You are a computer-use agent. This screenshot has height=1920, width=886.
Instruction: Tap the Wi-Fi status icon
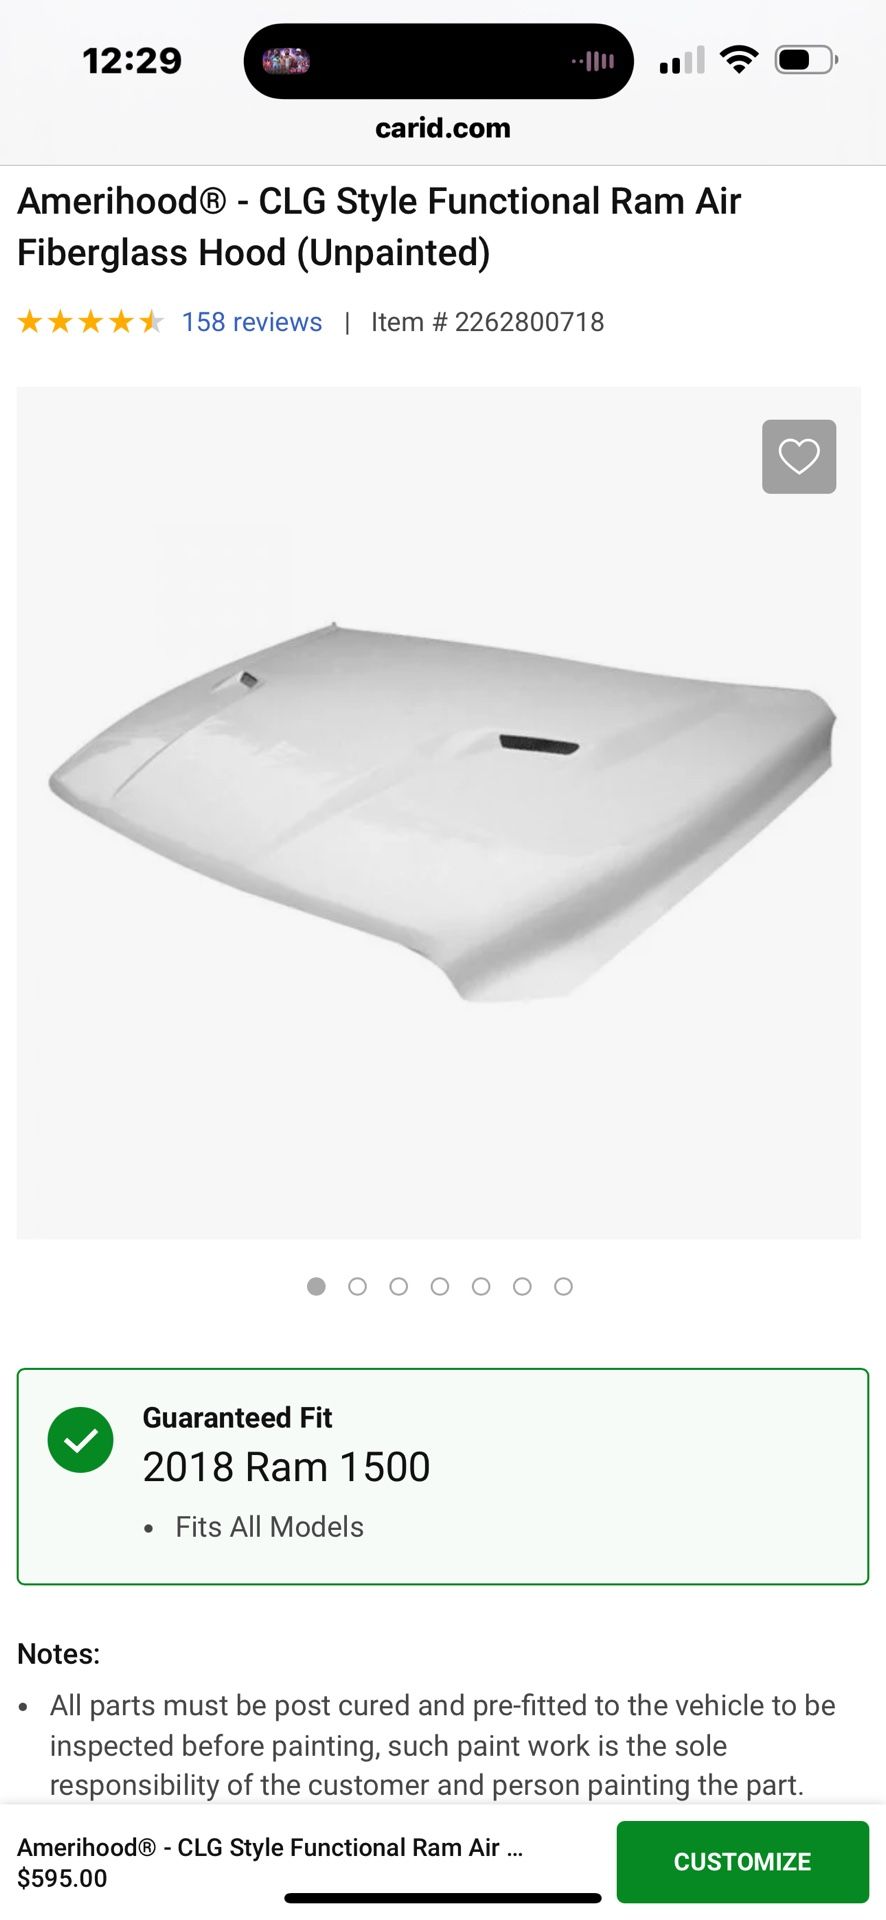[x=739, y=60]
